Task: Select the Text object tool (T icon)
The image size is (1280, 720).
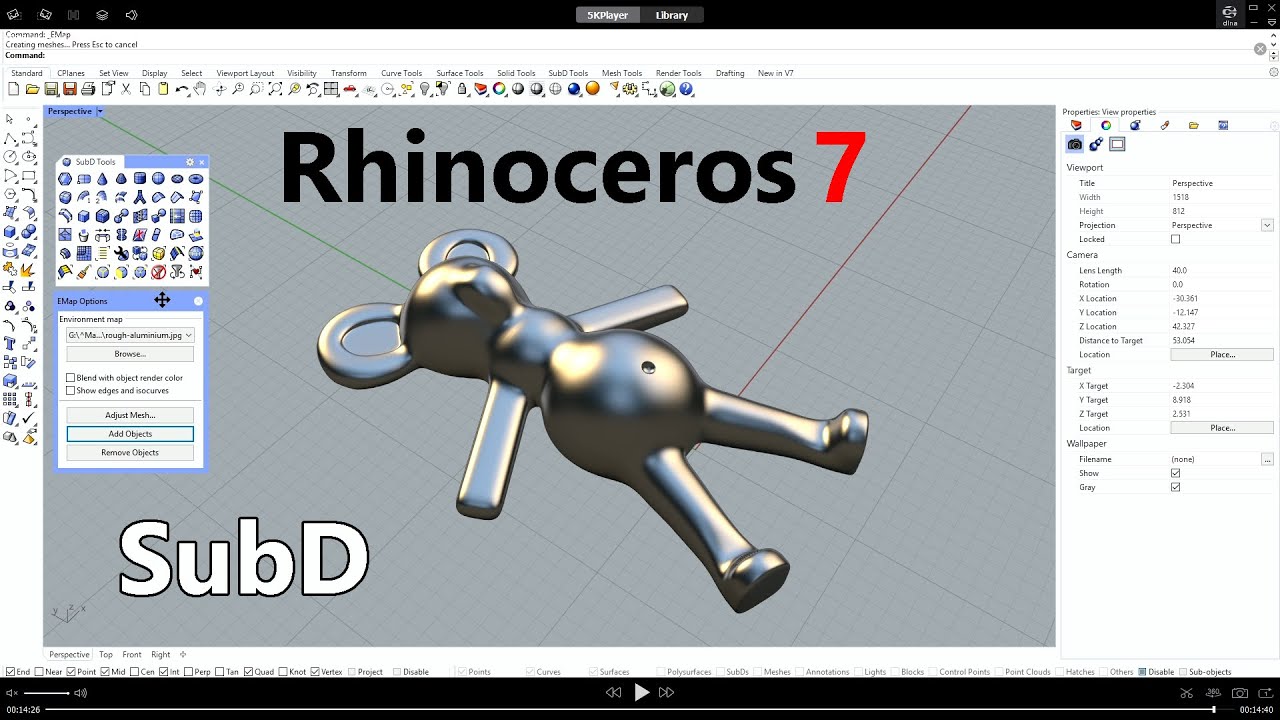Action: pyautogui.click(x=10, y=343)
